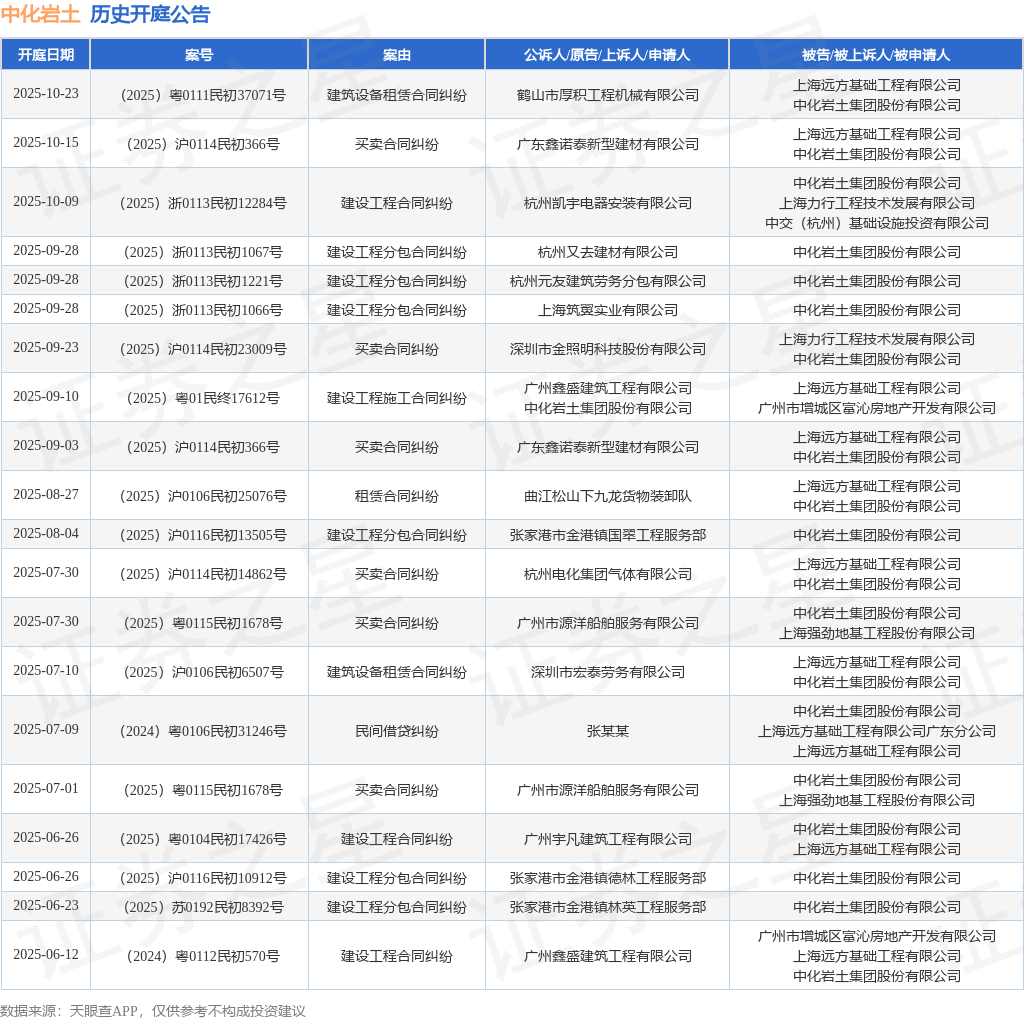Select the date 2025-10-09
This screenshot has width=1024, height=1020.
pyautogui.click(x=46, y=201)
